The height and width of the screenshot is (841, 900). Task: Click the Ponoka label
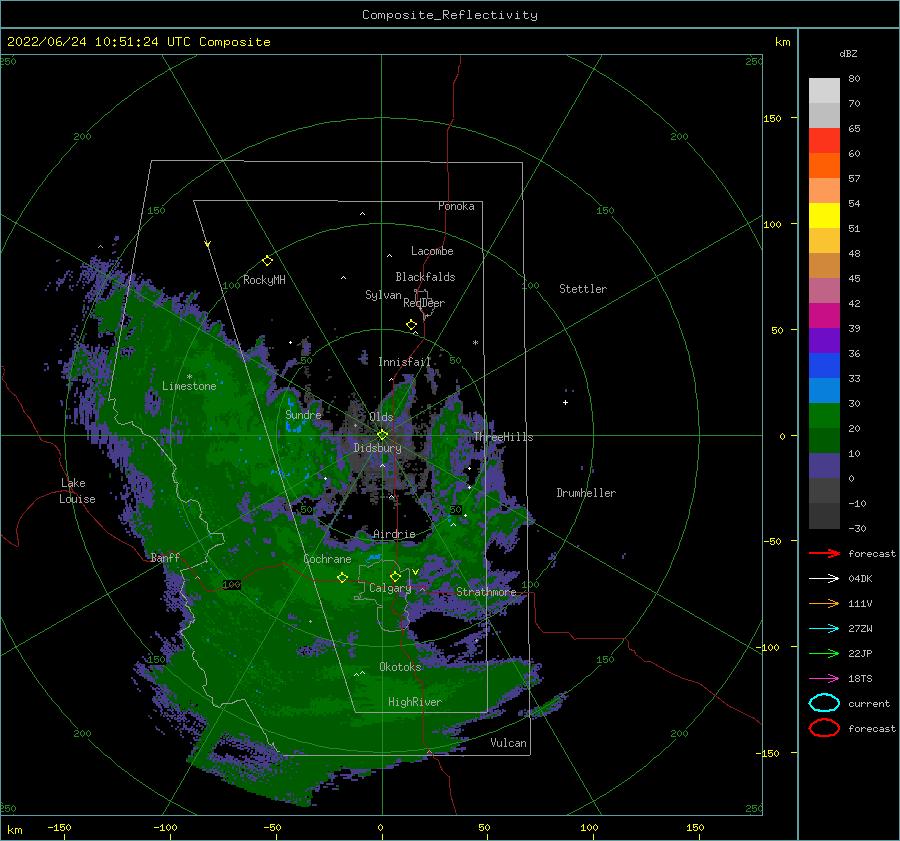456,206
